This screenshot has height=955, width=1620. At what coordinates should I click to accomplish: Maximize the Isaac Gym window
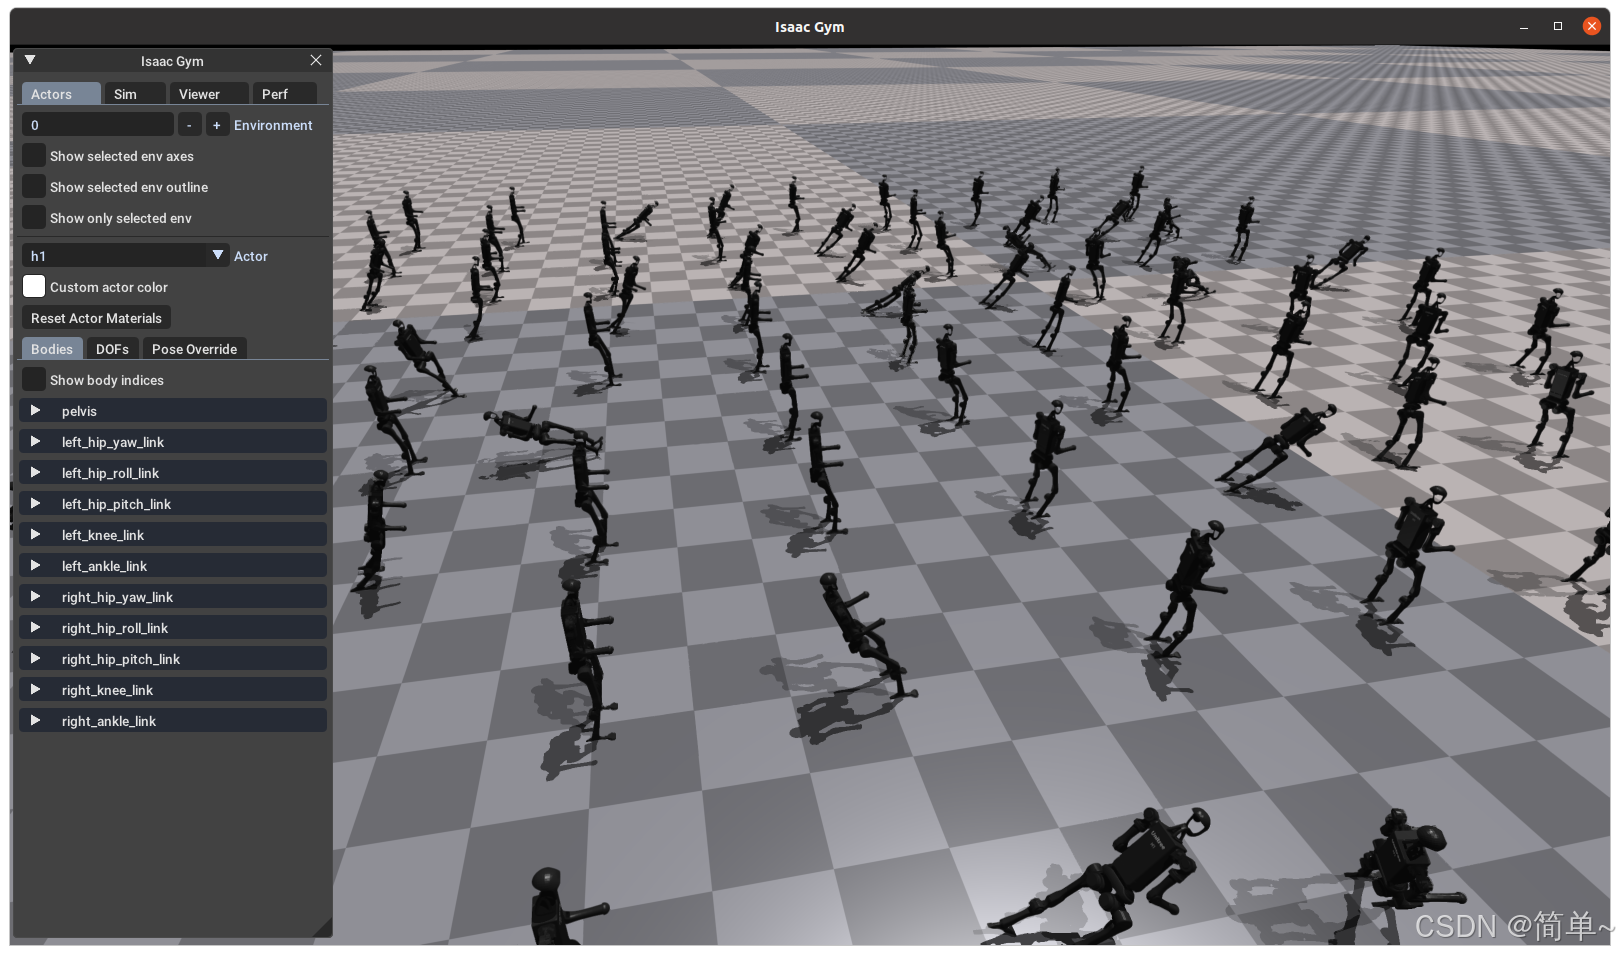tap(1558, 27)
